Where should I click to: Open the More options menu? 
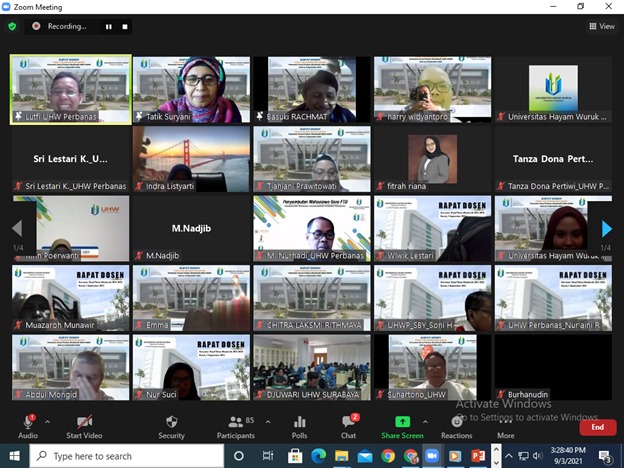[x=505, y=427]
